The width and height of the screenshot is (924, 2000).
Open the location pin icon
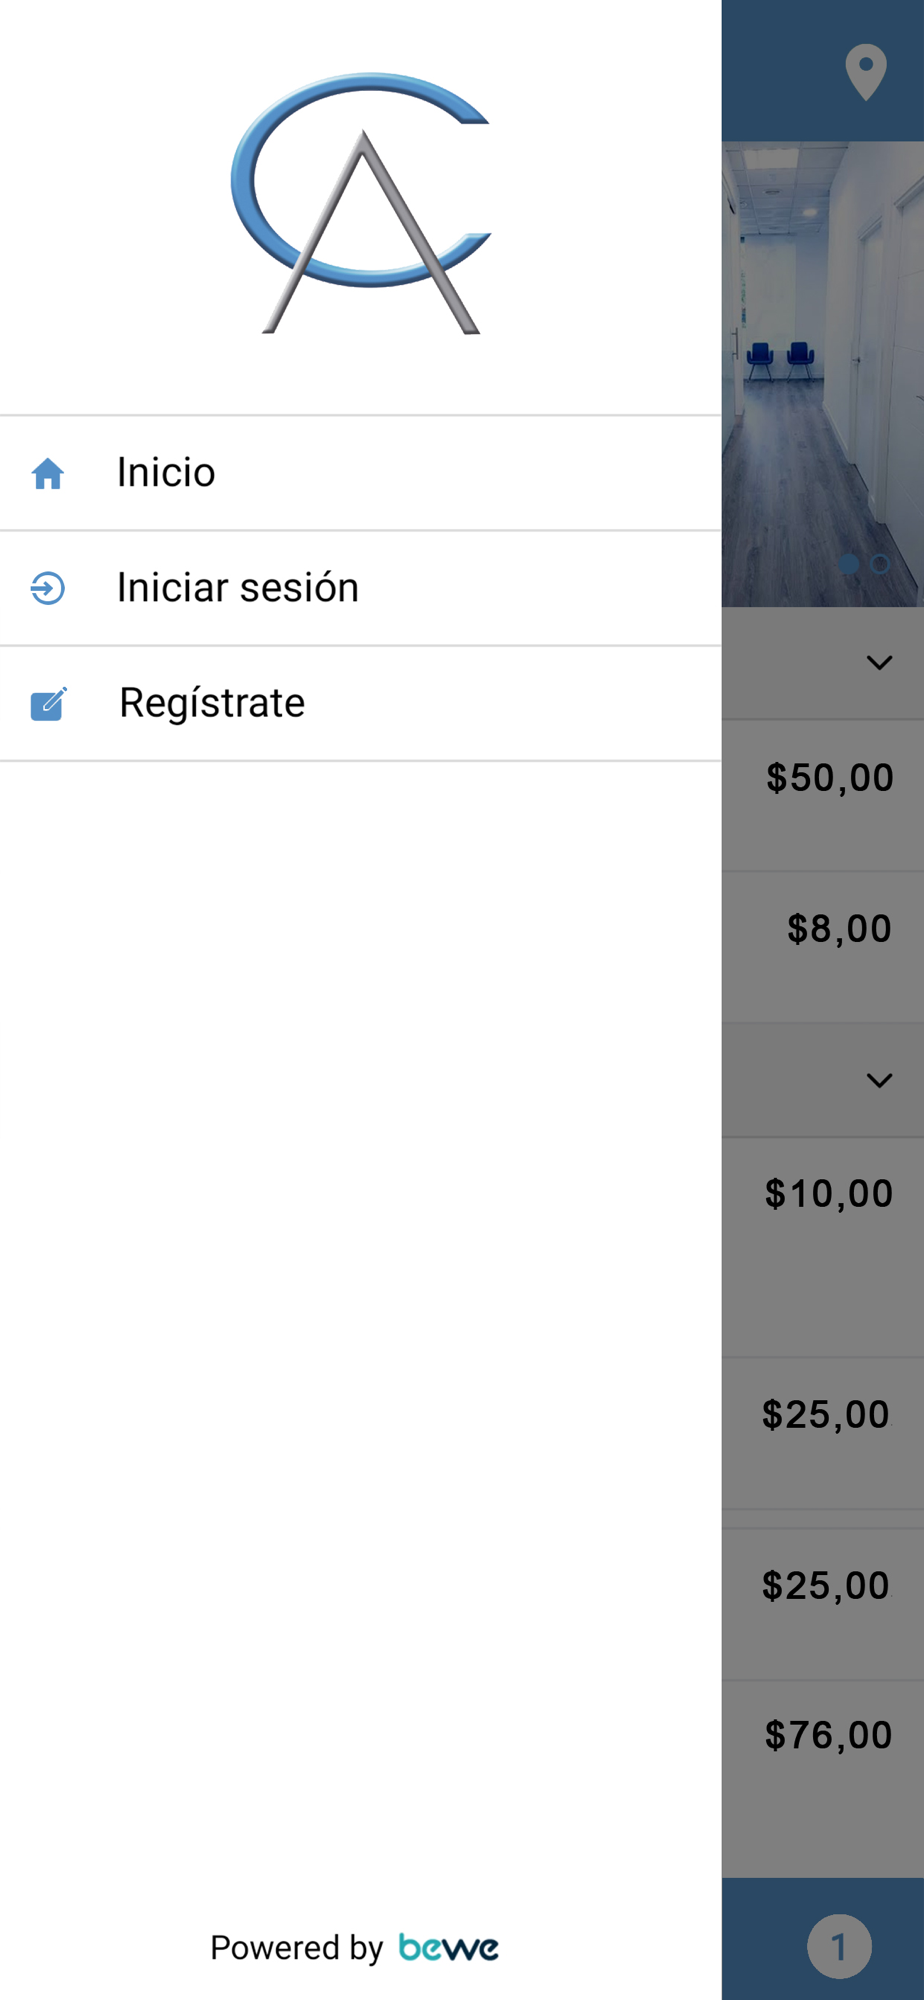tap(866, 72)
